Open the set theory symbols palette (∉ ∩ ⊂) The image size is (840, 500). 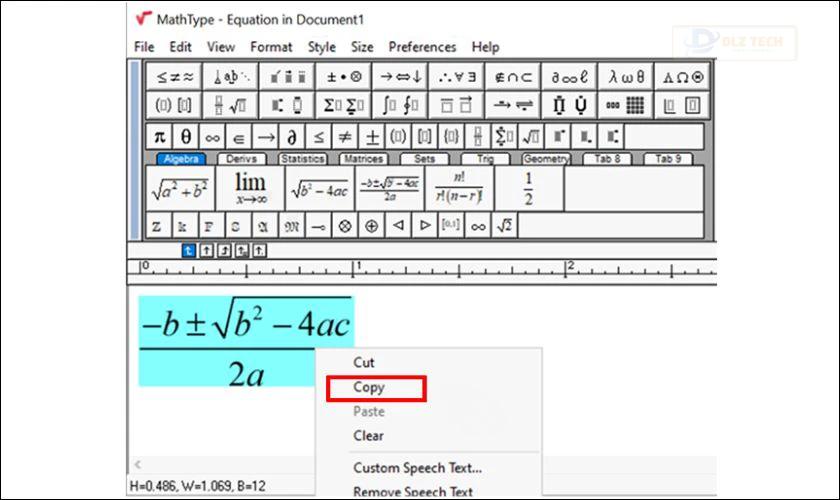[513, 77]
